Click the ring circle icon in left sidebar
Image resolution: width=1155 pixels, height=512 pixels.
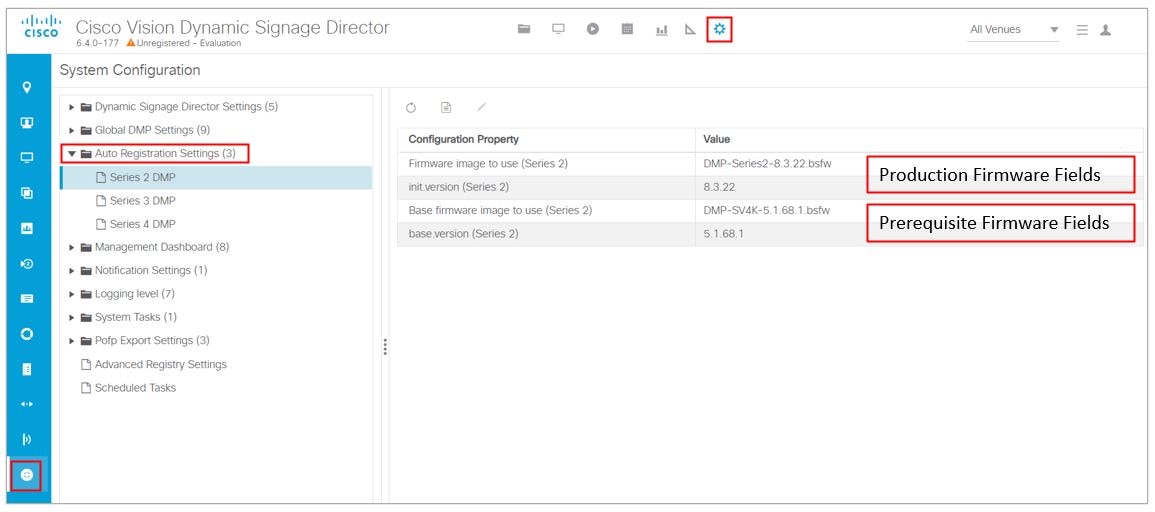27,334
